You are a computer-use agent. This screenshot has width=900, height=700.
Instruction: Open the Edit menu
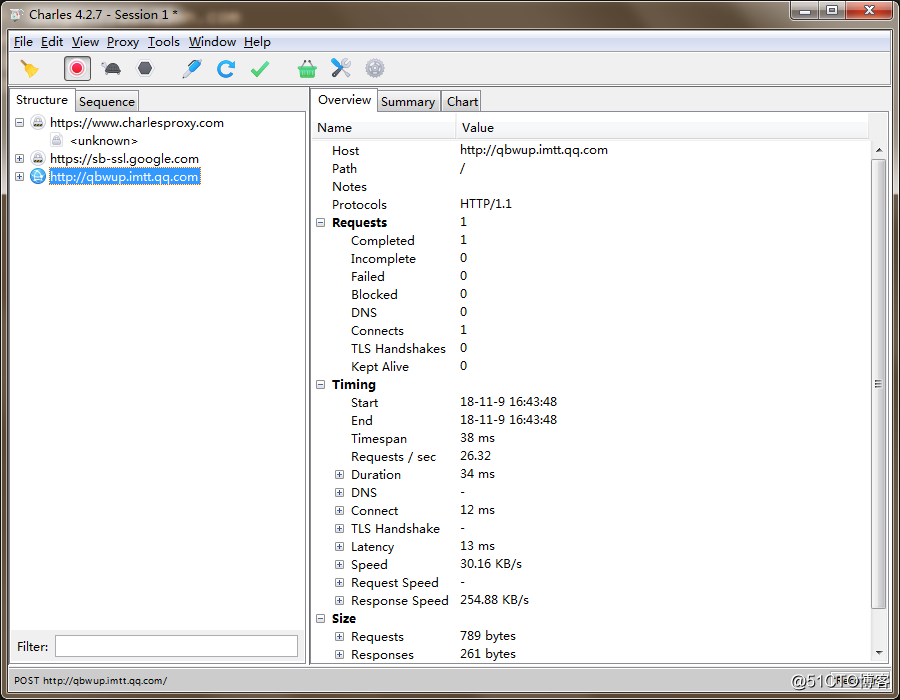tap(52, 42)
